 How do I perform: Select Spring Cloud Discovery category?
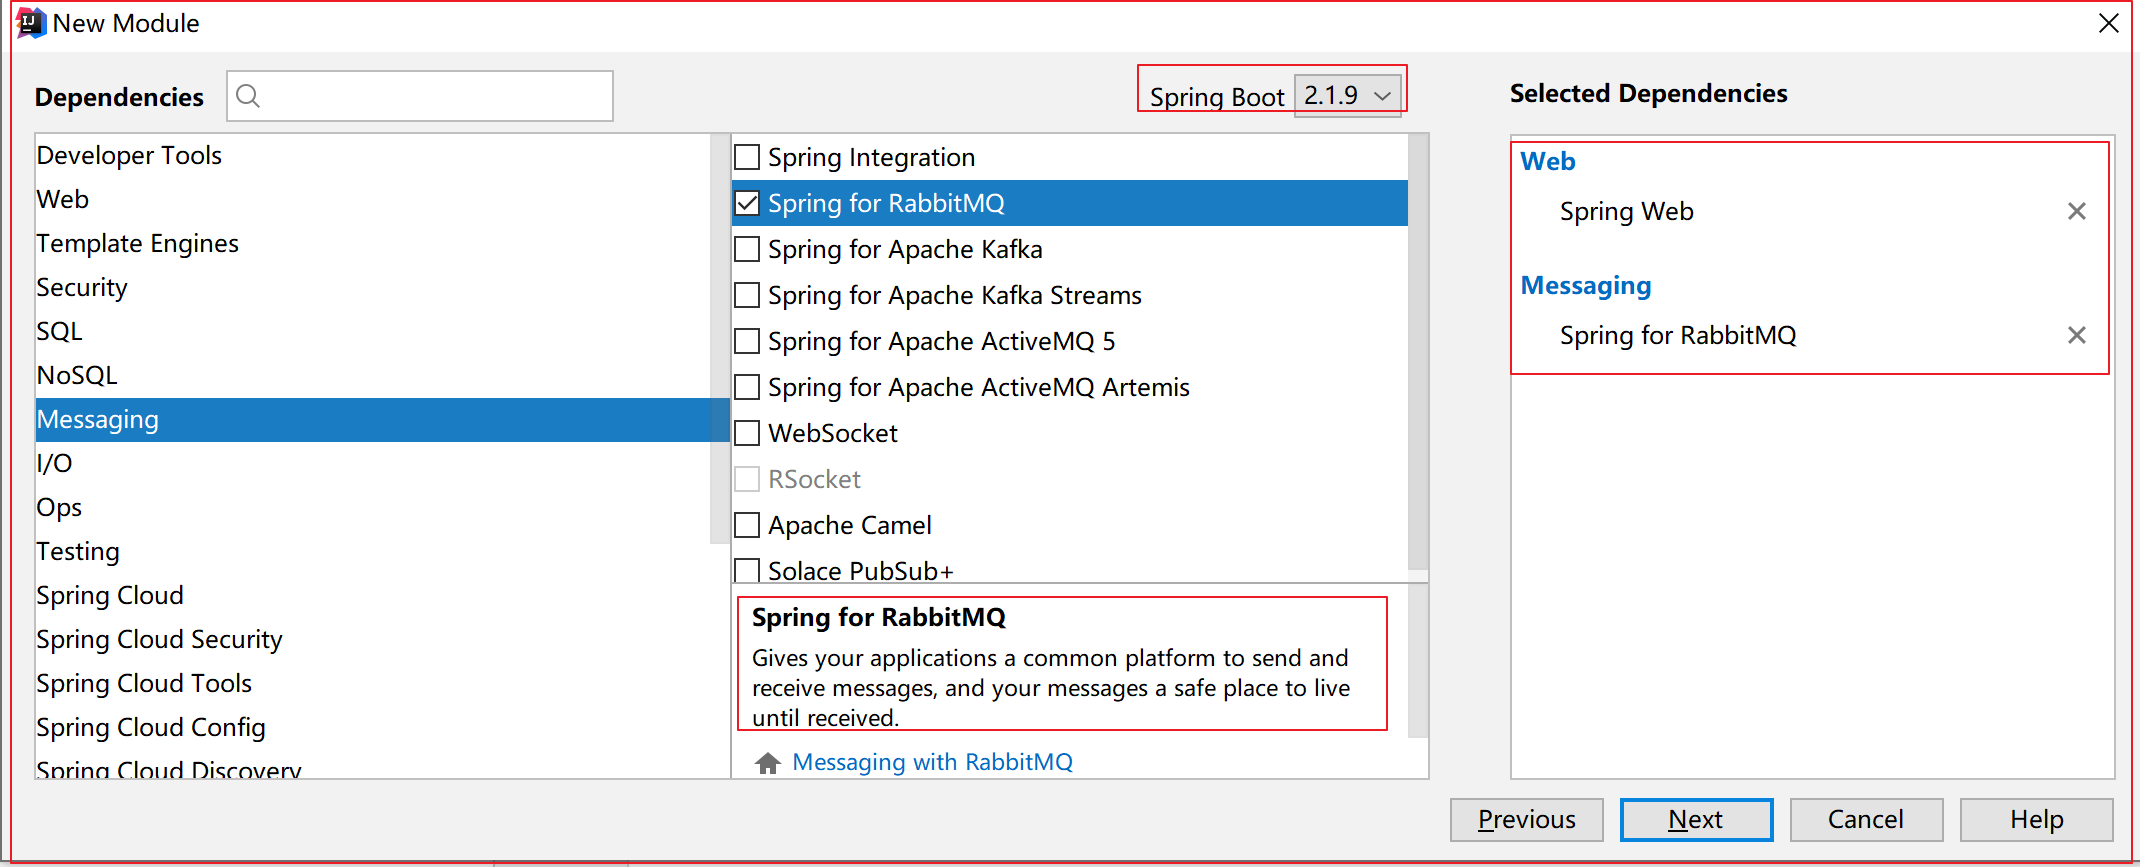[372, 766]
